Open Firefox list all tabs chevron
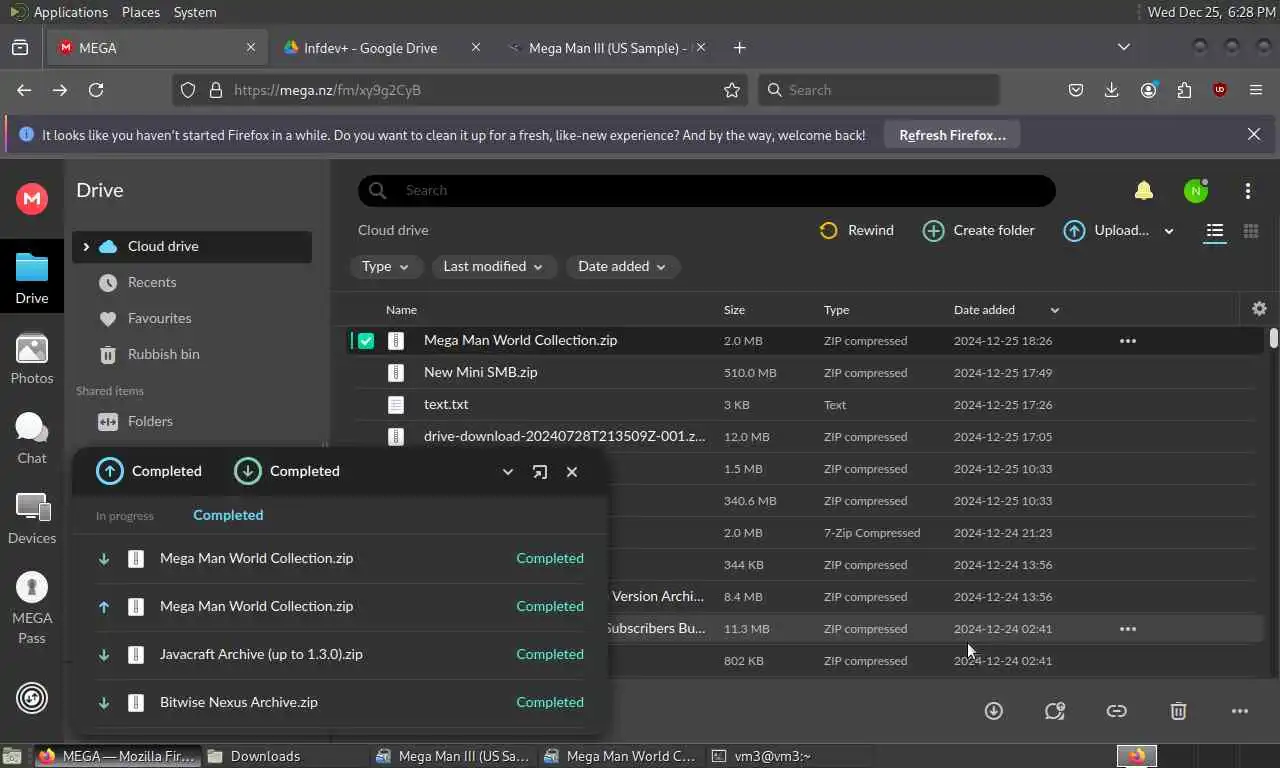Image resolution: width=1280 pixels, height=768 pixels. (1124, 47)
